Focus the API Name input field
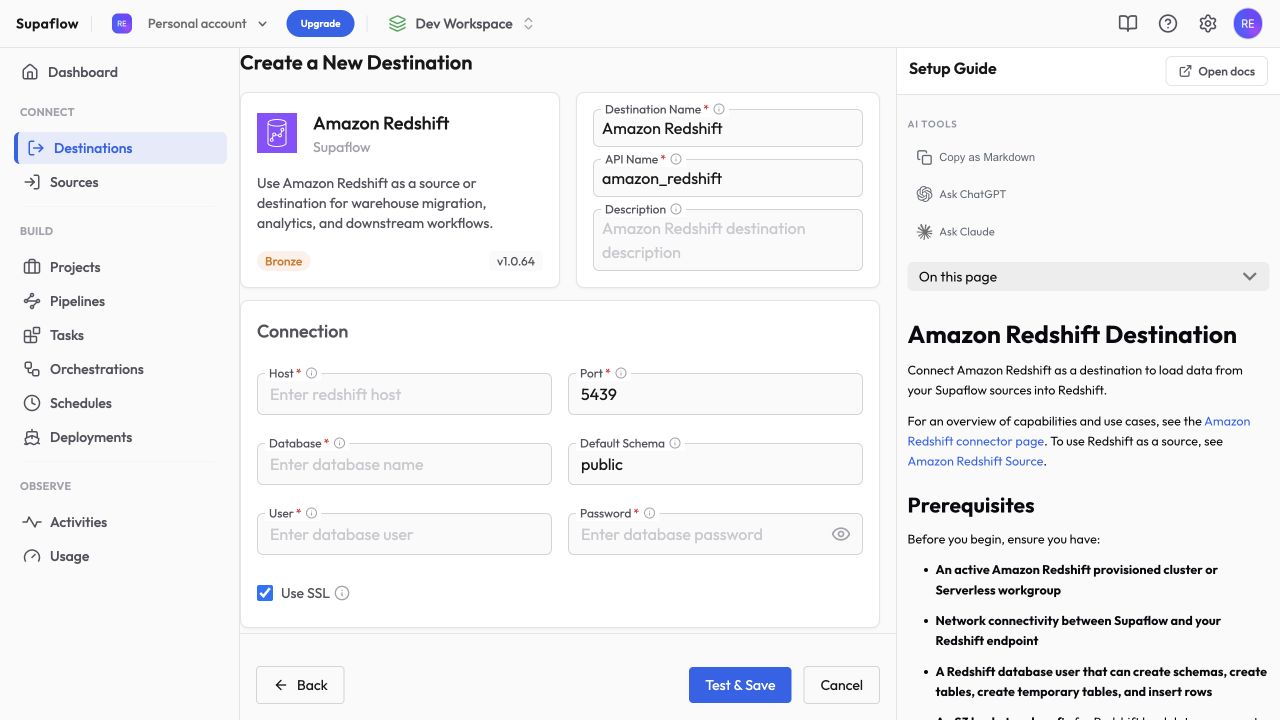This screenshot has height=720, width=1280. (x=728, y=178)
